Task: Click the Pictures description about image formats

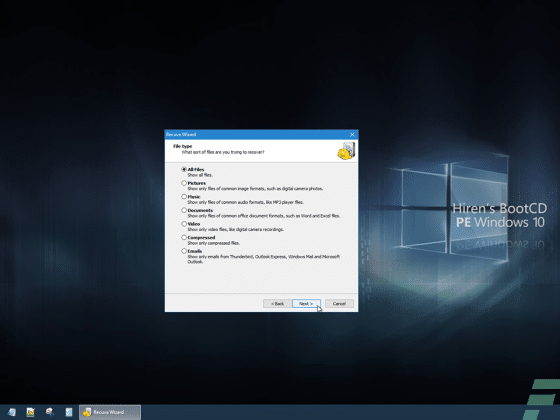Action: [255, 189]
